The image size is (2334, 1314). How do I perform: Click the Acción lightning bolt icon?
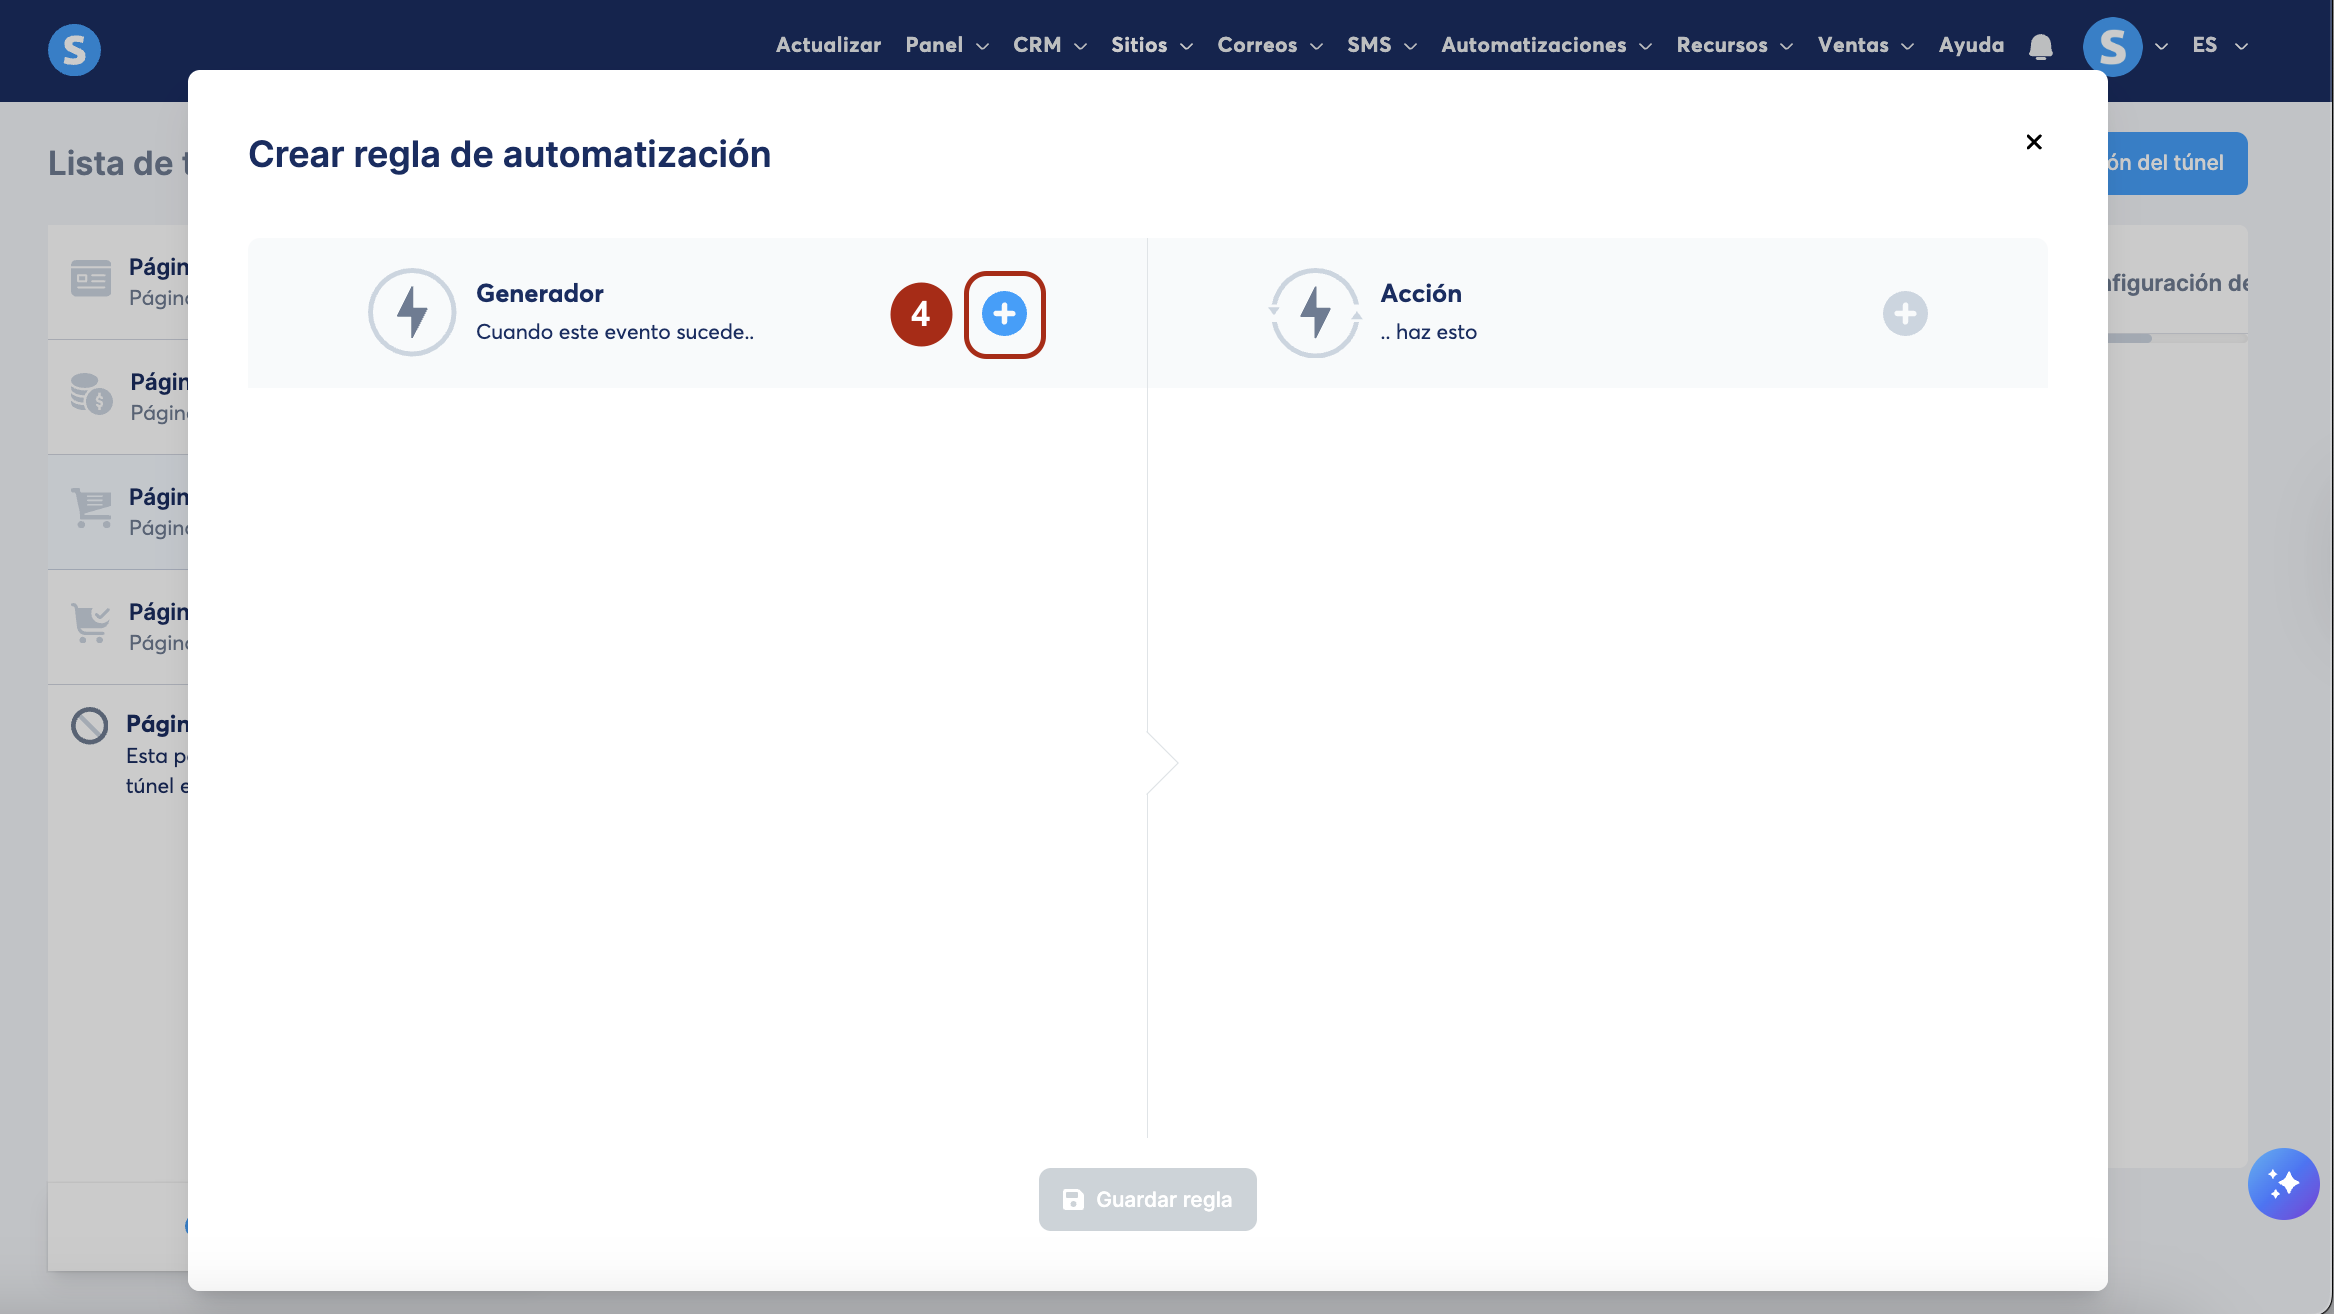(1314, 312)
